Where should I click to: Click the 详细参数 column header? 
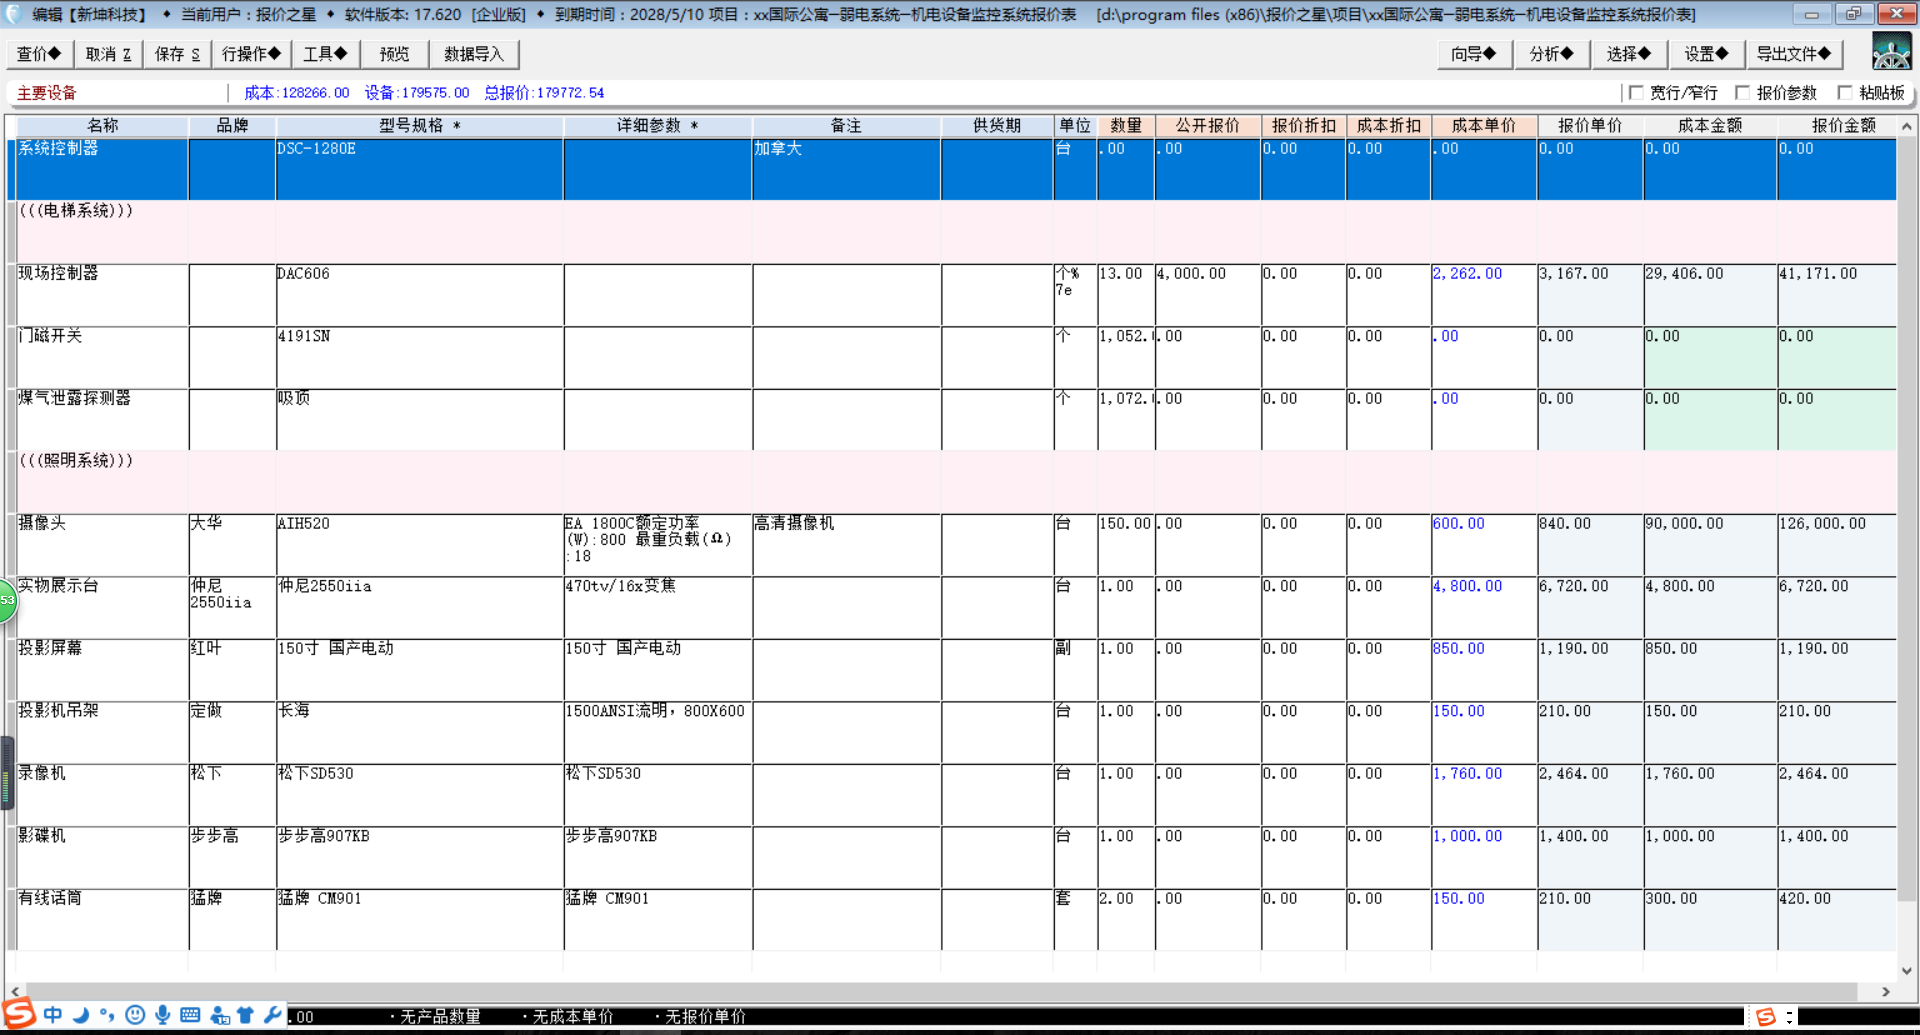657,125
